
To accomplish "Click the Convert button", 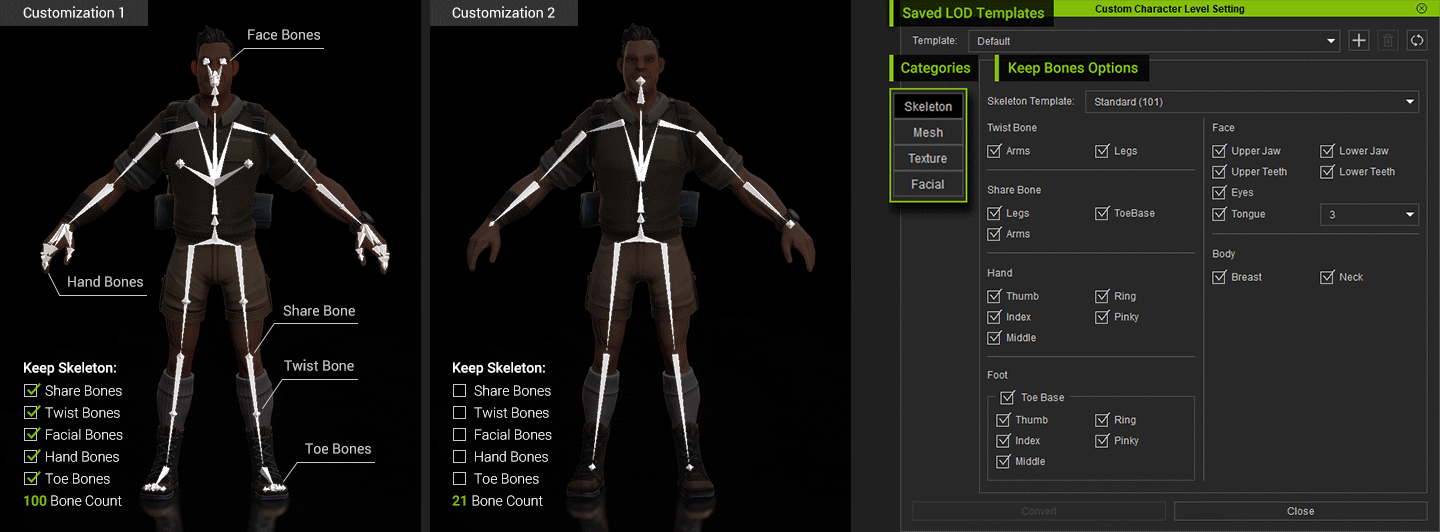I will pos(1039,511).
